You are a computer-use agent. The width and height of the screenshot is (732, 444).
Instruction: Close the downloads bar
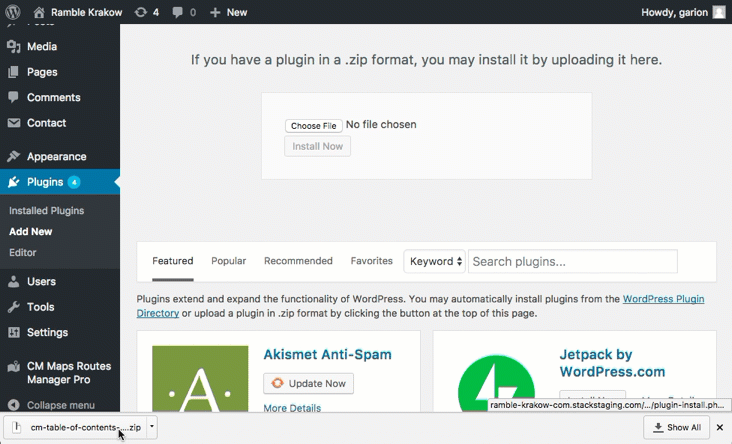click(720, 427)
